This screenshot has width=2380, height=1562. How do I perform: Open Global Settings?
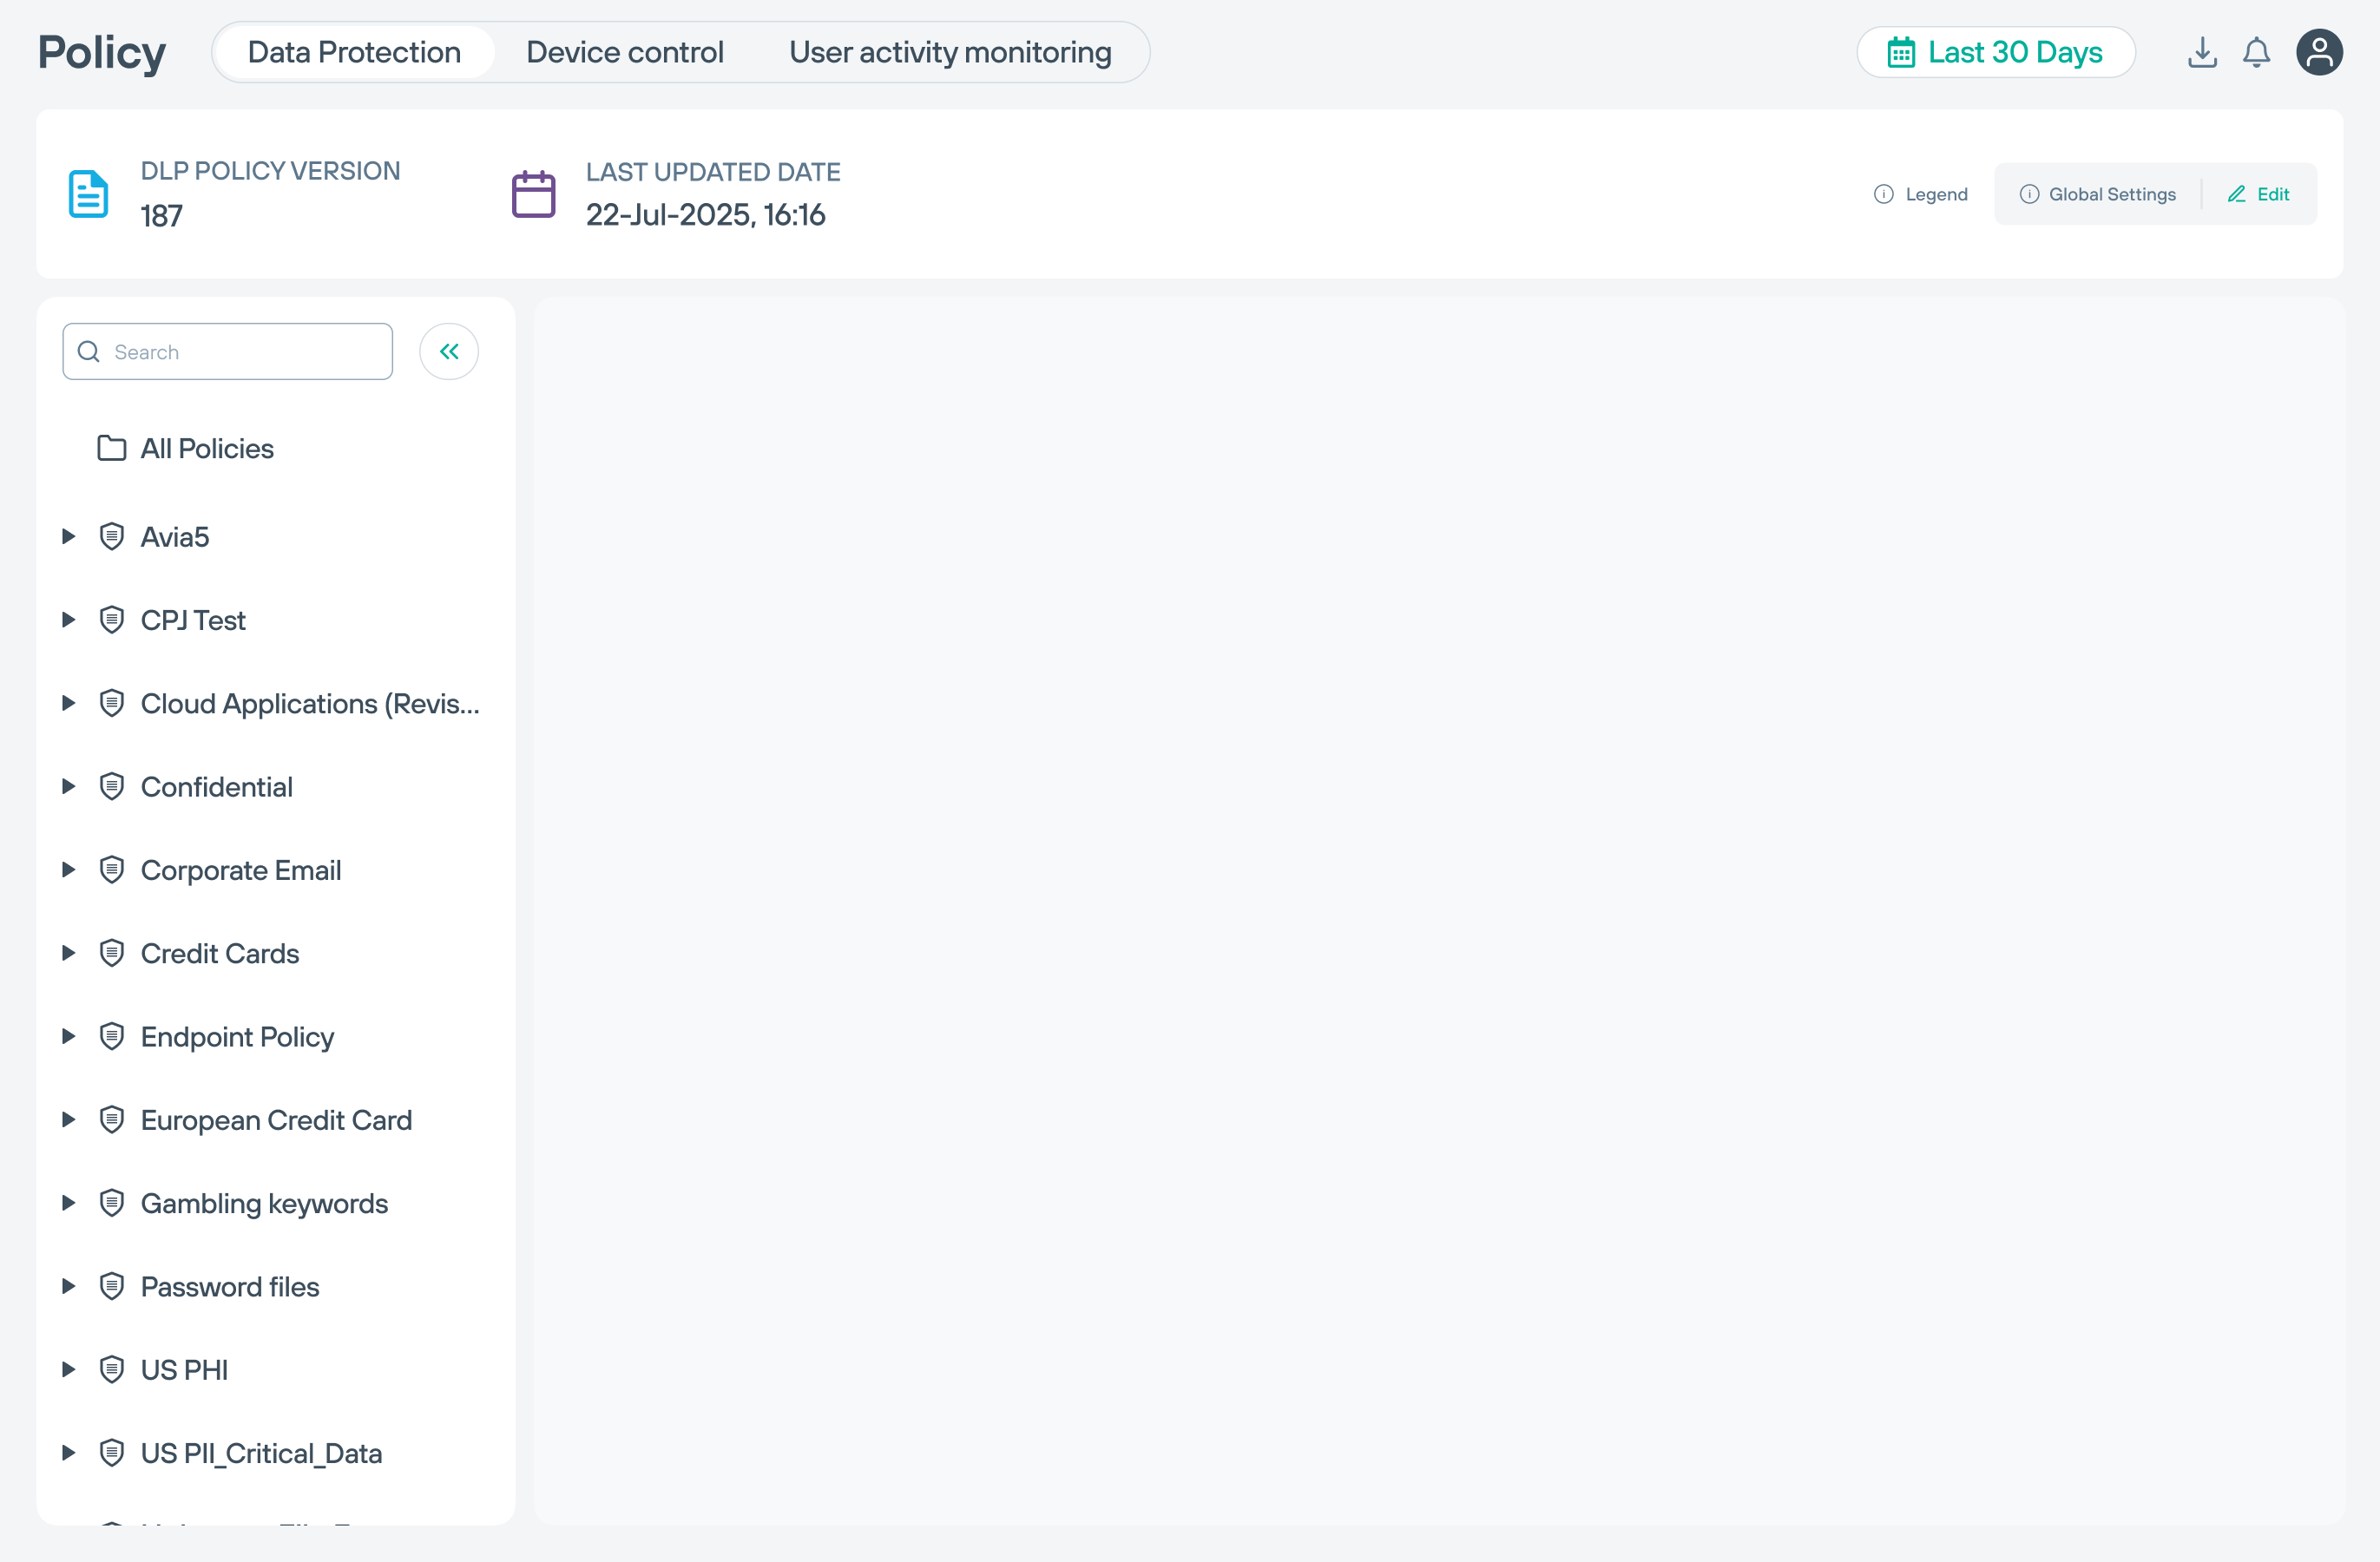pos(2098,194)
